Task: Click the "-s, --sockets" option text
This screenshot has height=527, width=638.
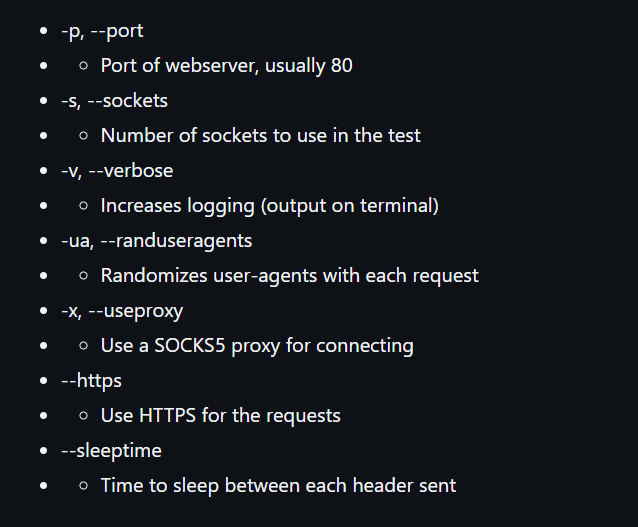Action: pyautogui.click(x=114, y=101)
